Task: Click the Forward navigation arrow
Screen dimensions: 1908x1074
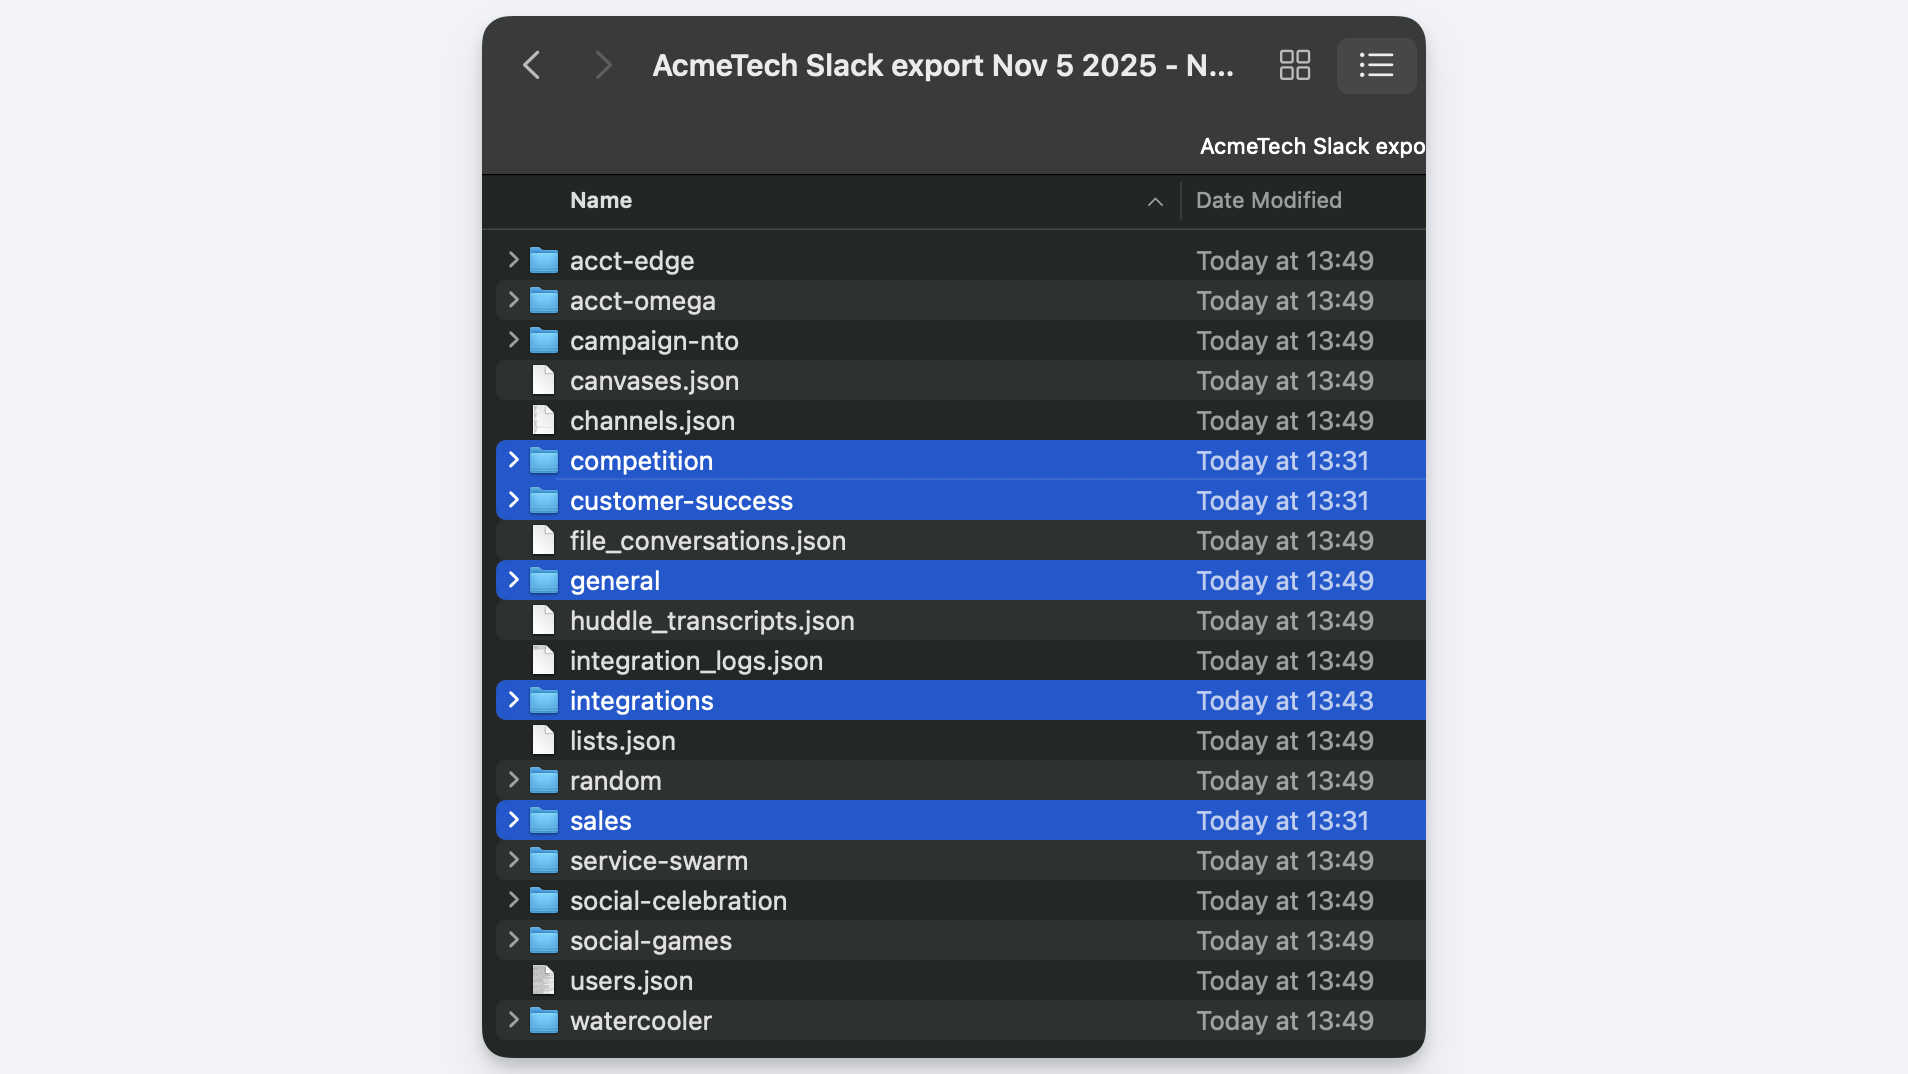Action: point(602,66)
